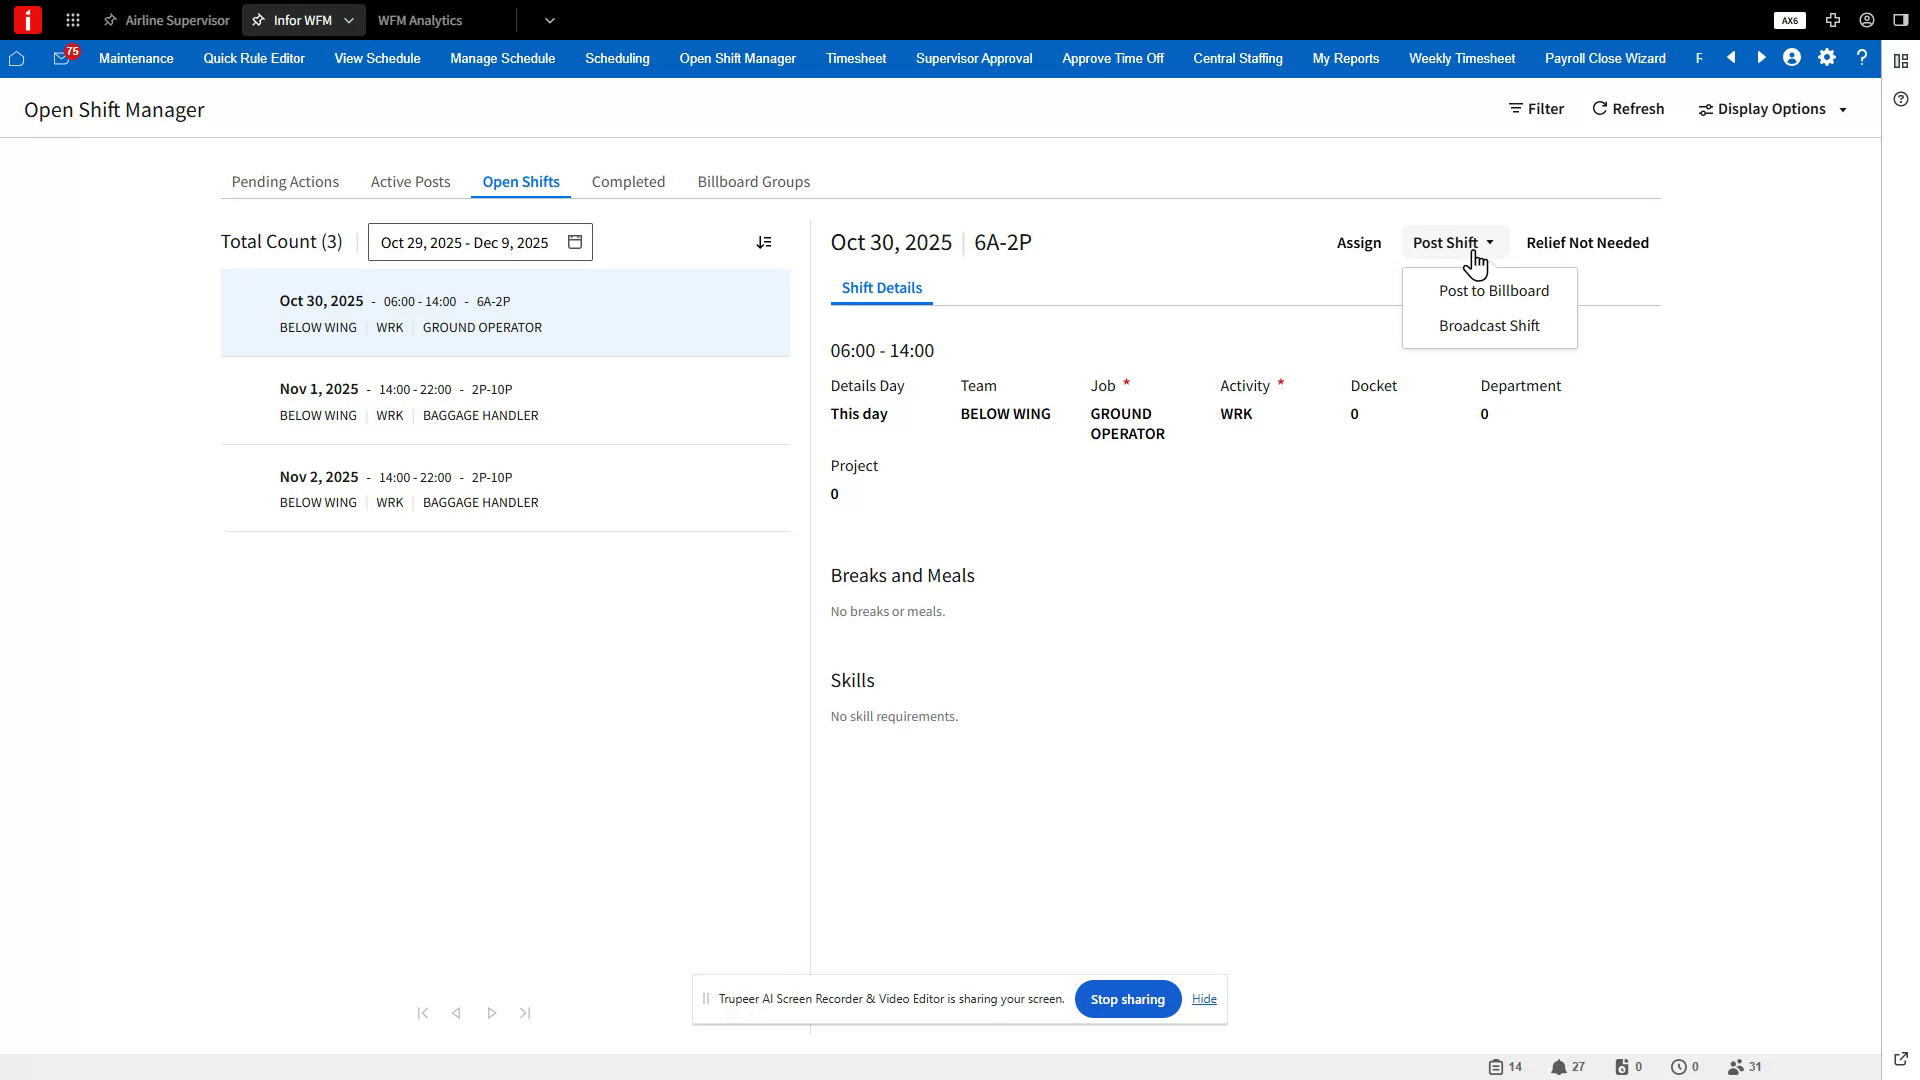Expand the Display Options dropdown
Viewport: 1920px width, 1080px height.
1772,108
